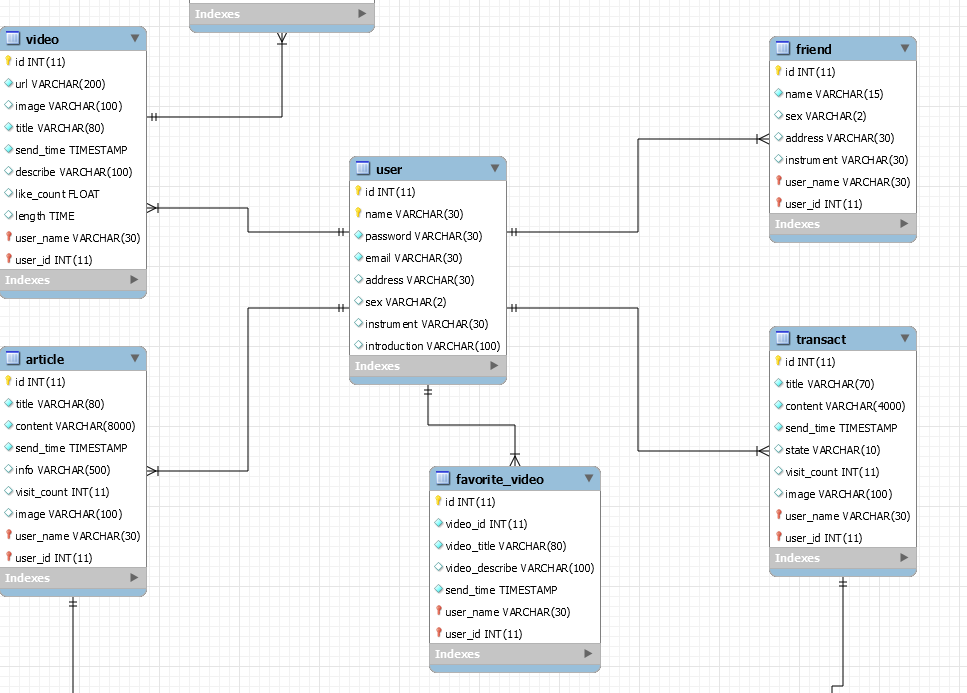Click the video table icon

click(13, 38)
